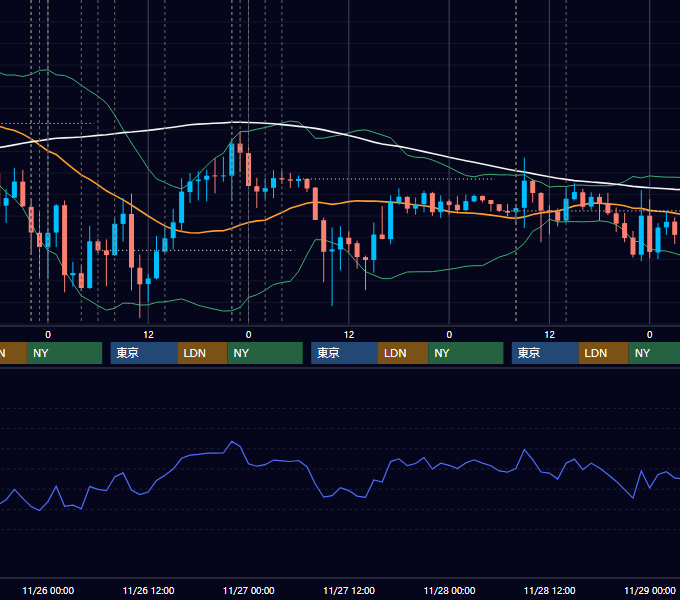Click the 11/27 00:00 date label

248,590
